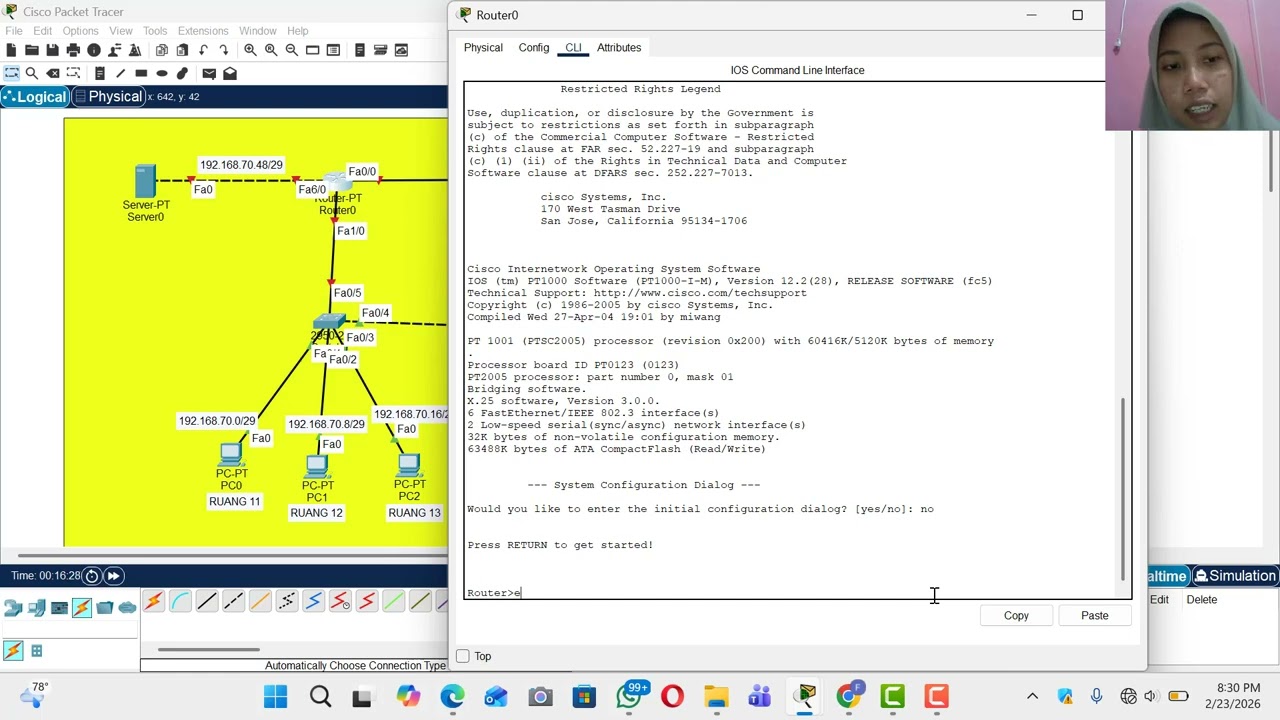Pick the Place Note tool

tap(99, 73)
